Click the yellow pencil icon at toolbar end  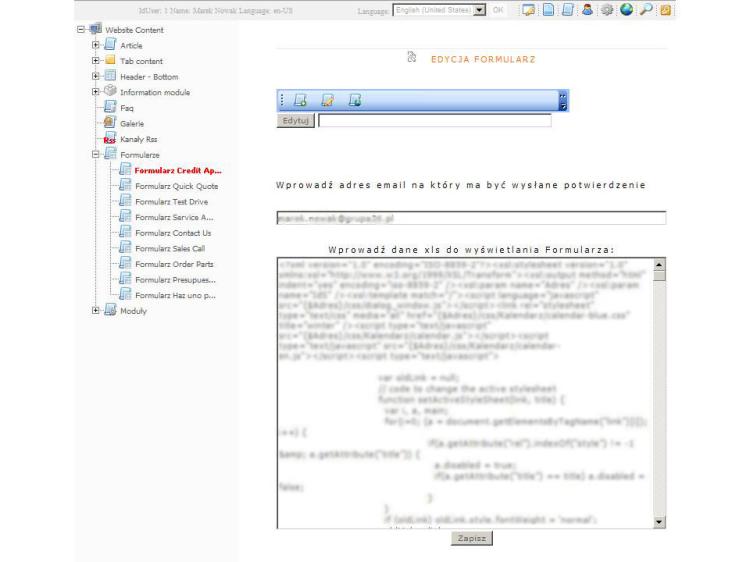pyautogui.click(x=665, y=10)
